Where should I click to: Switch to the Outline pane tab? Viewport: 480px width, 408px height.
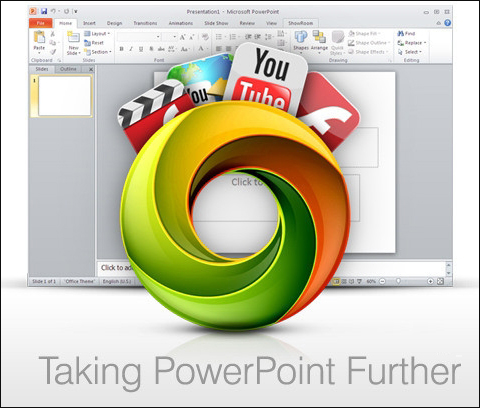tap(68, 69)
